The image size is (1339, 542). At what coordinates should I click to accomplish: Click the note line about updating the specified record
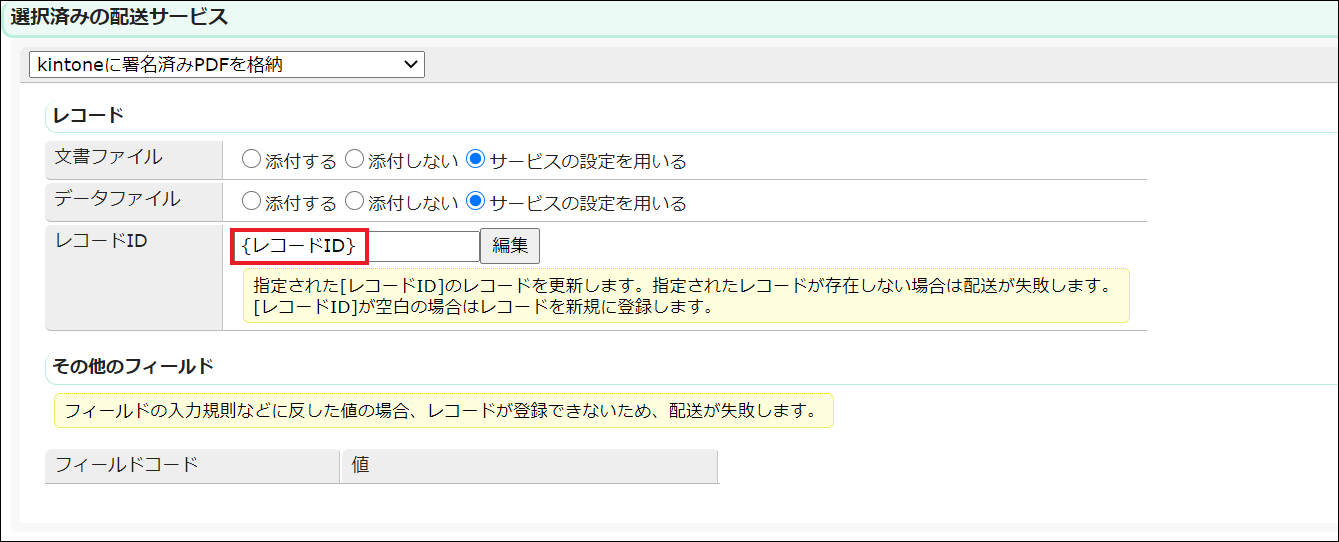[x=683, y=286]
